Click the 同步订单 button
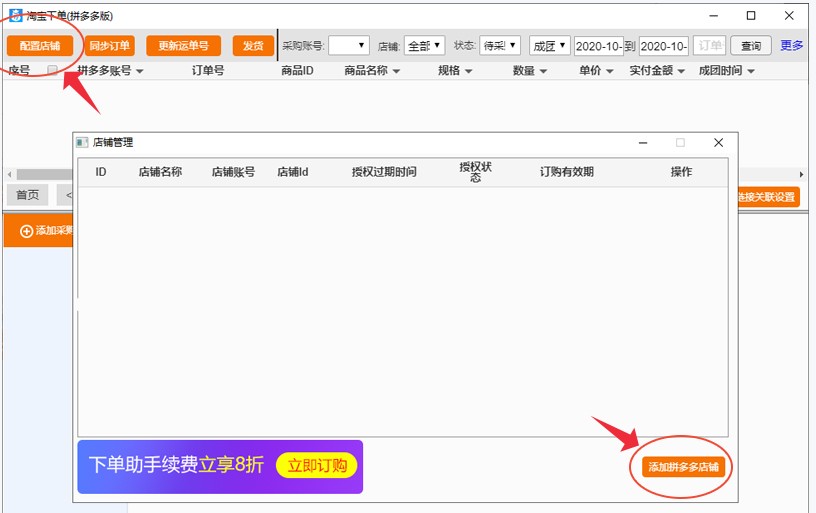This screenshot has width=816, height=513. click(109, 46)
